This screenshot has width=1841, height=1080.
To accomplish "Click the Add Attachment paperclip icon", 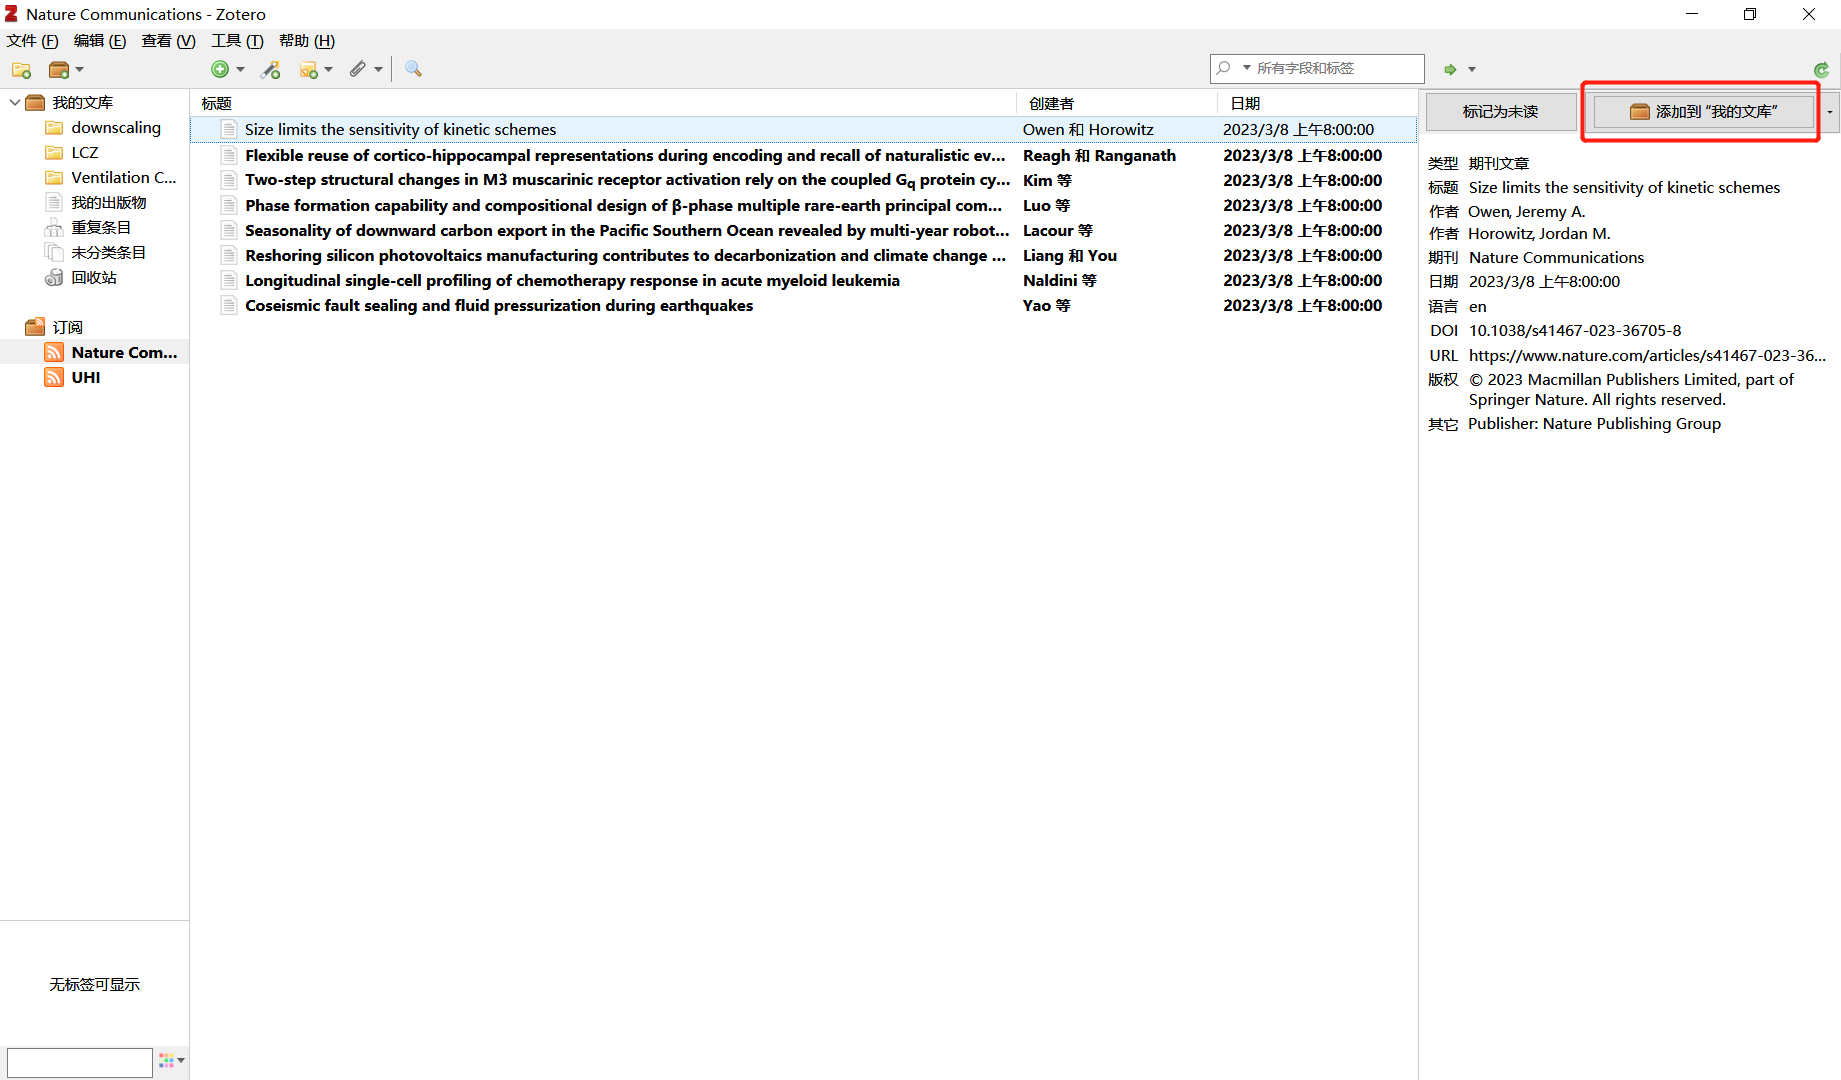I will click(358, 69).
